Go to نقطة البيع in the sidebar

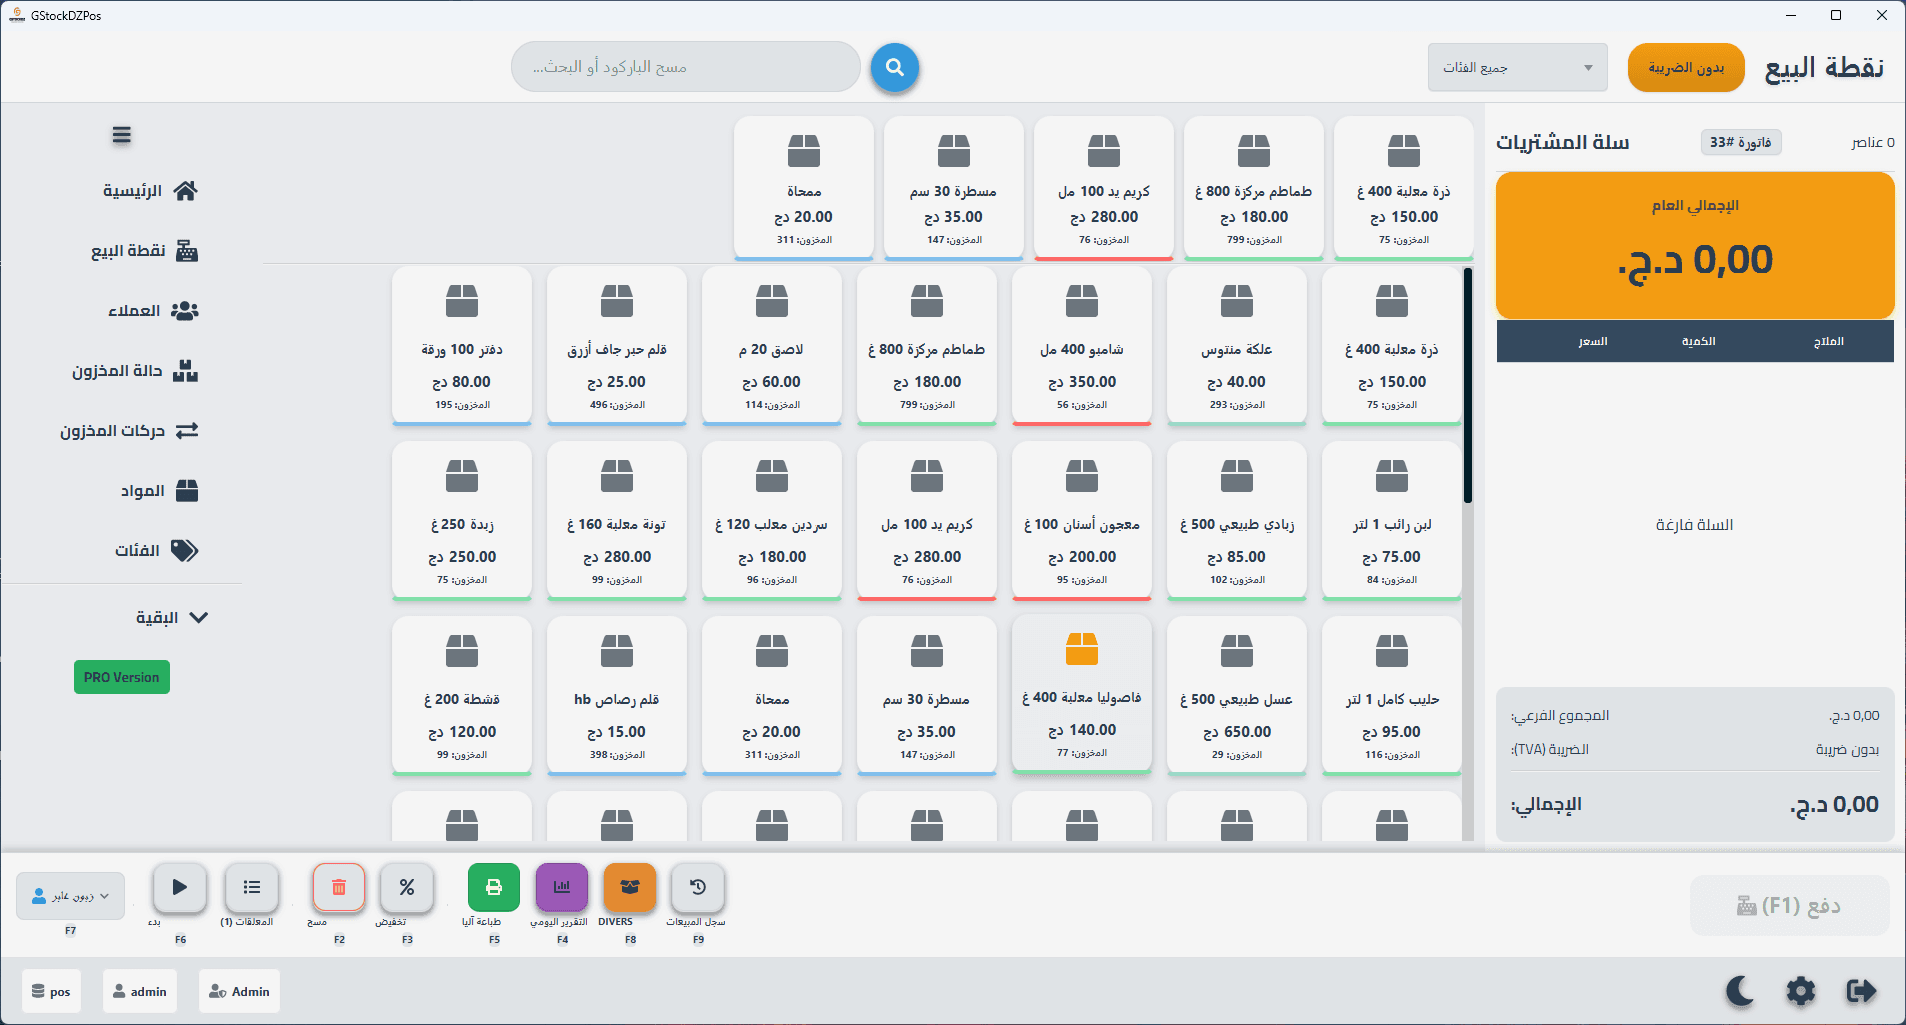tap(145, 251)
